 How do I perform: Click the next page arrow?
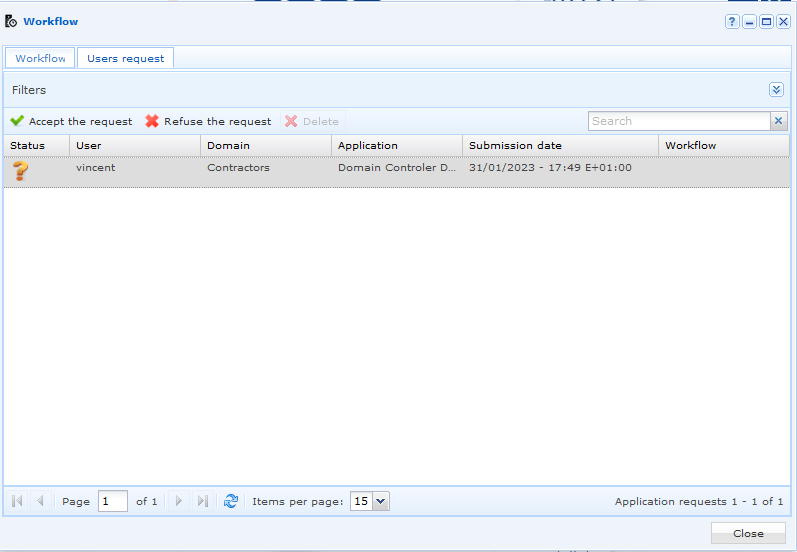point(179,501)
